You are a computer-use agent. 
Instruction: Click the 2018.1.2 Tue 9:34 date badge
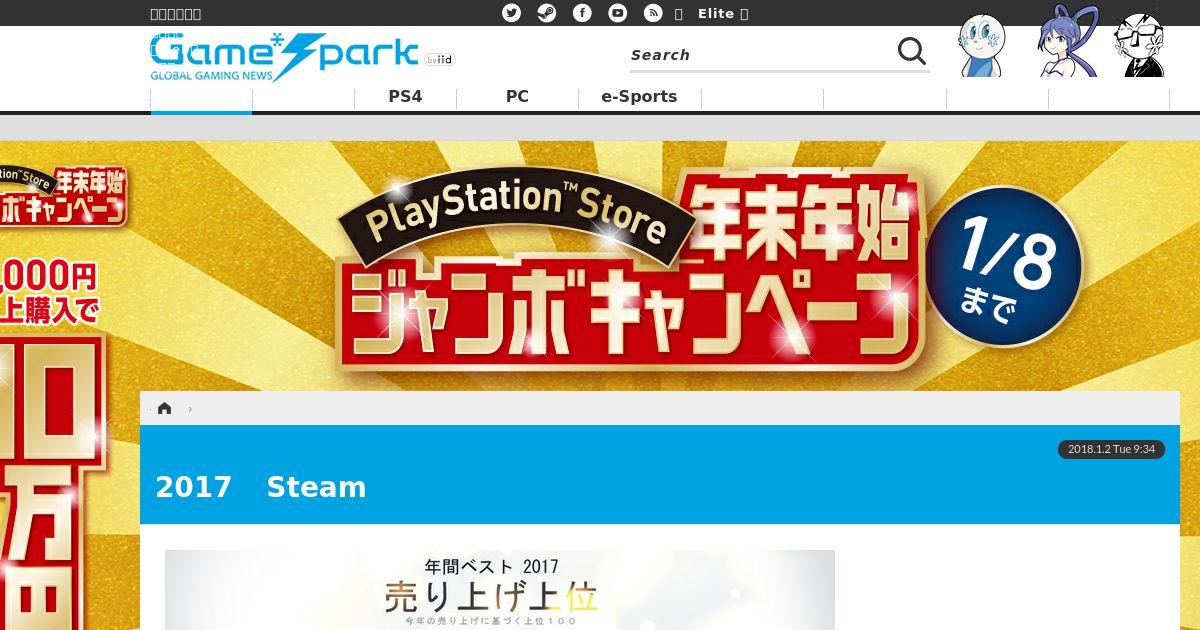click(1111, 449)
